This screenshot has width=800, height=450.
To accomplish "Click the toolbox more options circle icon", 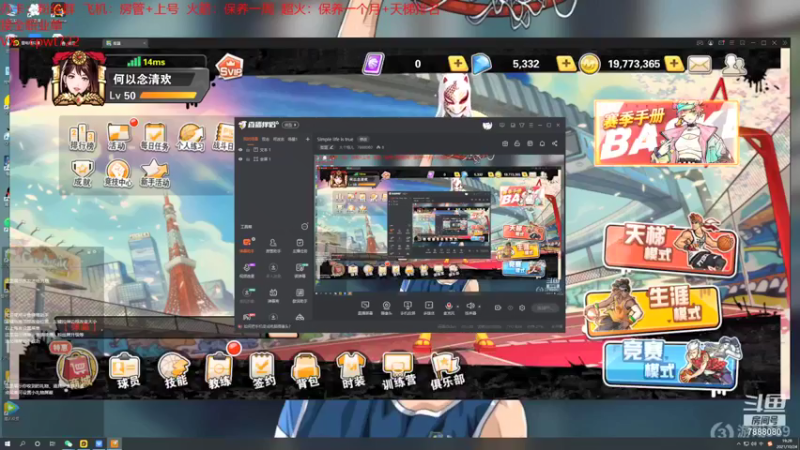I will [x=305, y=226].
